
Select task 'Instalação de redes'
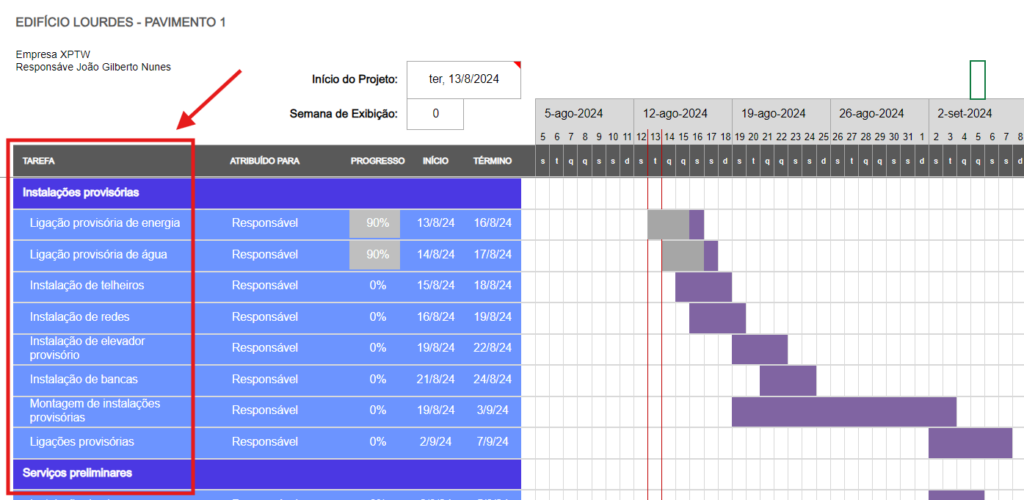point(80,317)
